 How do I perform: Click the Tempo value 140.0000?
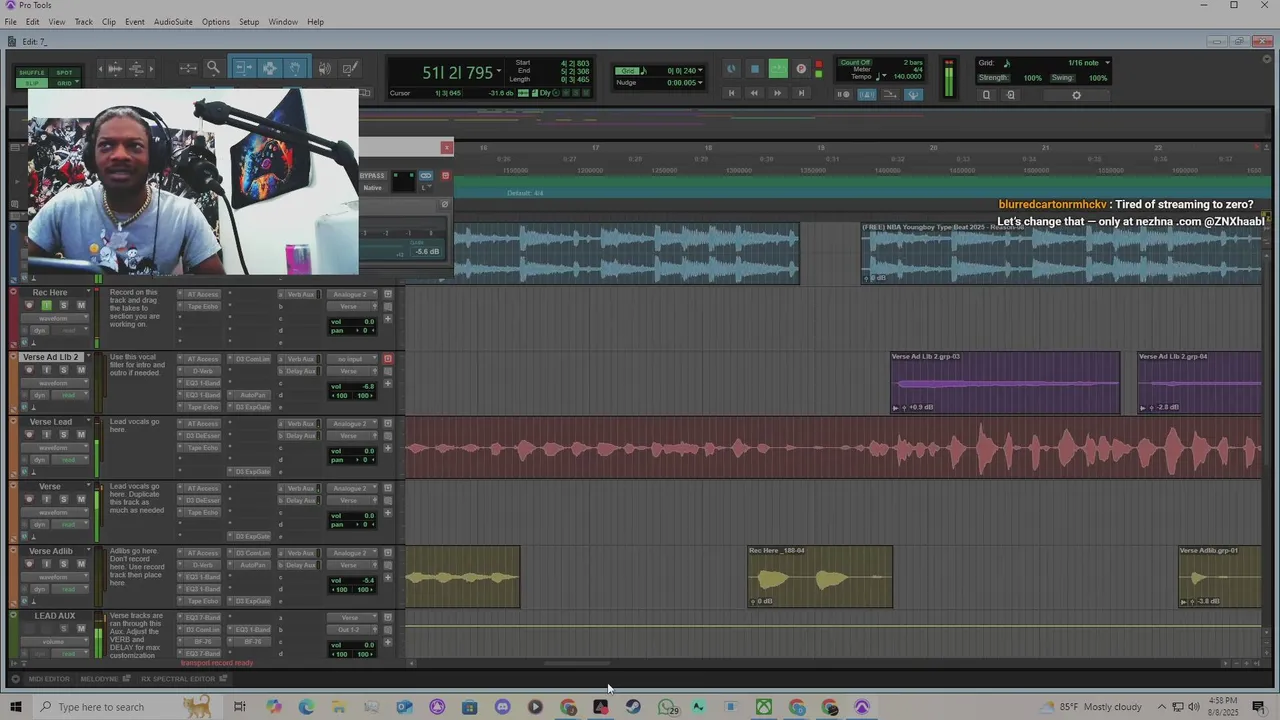[907, 76]
